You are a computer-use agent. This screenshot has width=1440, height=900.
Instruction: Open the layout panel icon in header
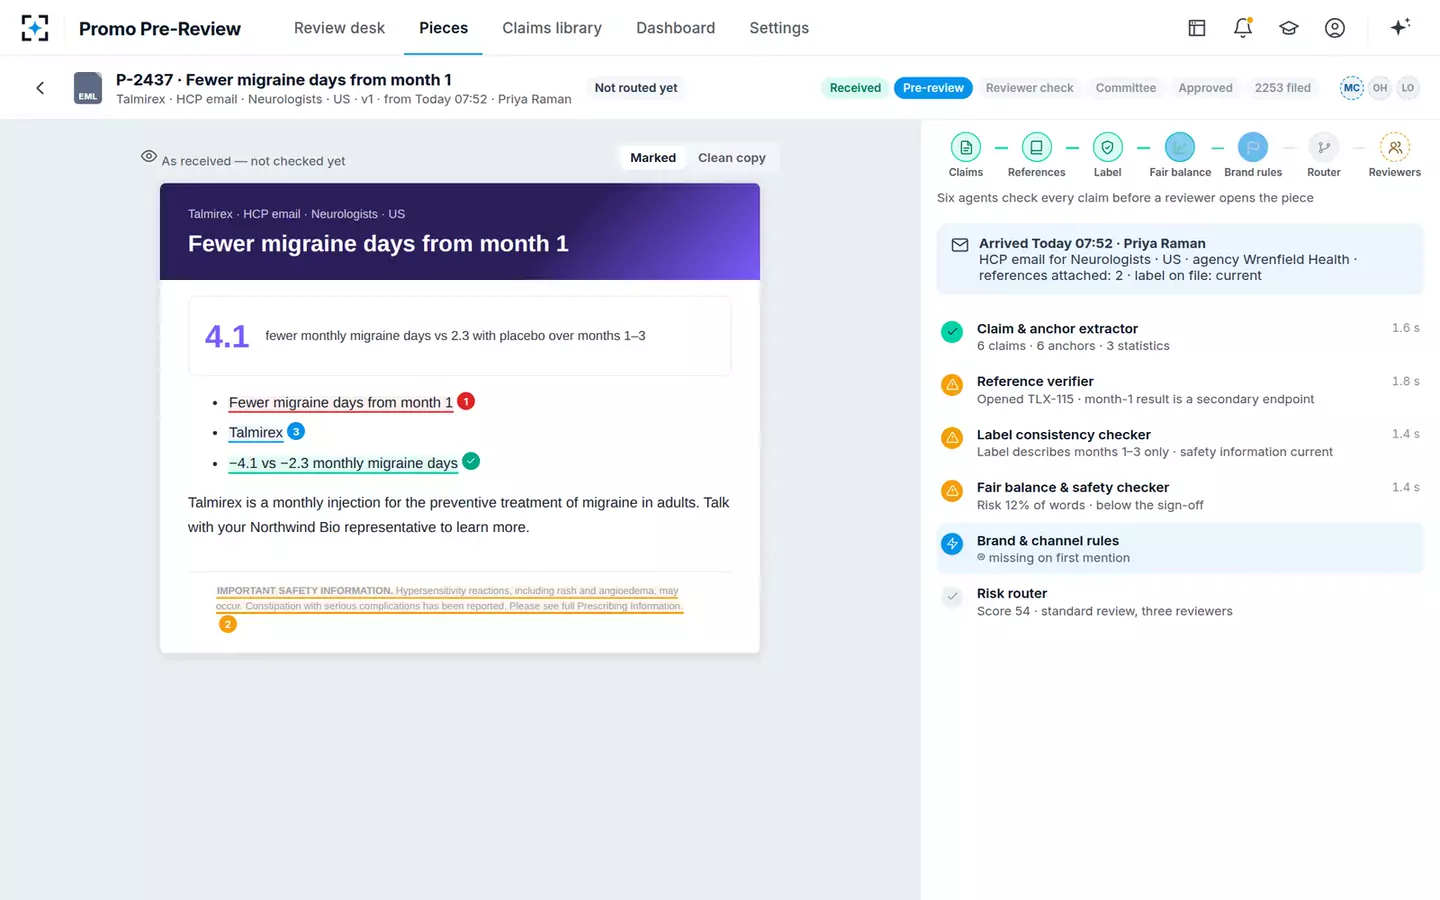click(x=1197, y=28)
